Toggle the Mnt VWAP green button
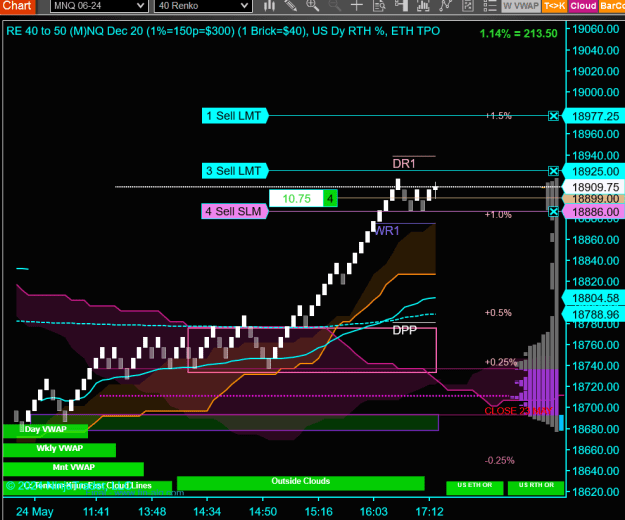The width and height of the screenshot is (625, 520). 73,468
